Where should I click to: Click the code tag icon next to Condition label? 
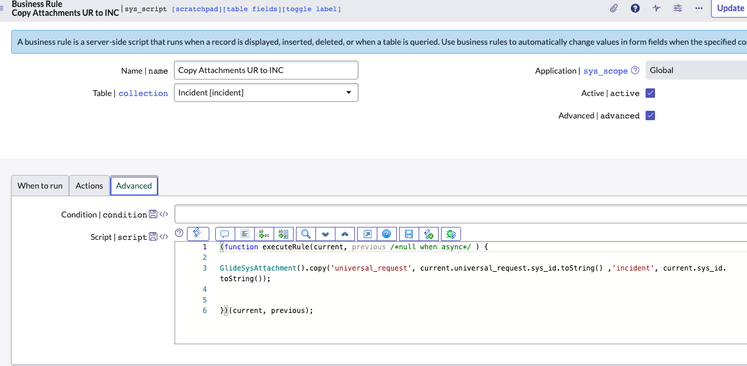pos(163,214)
